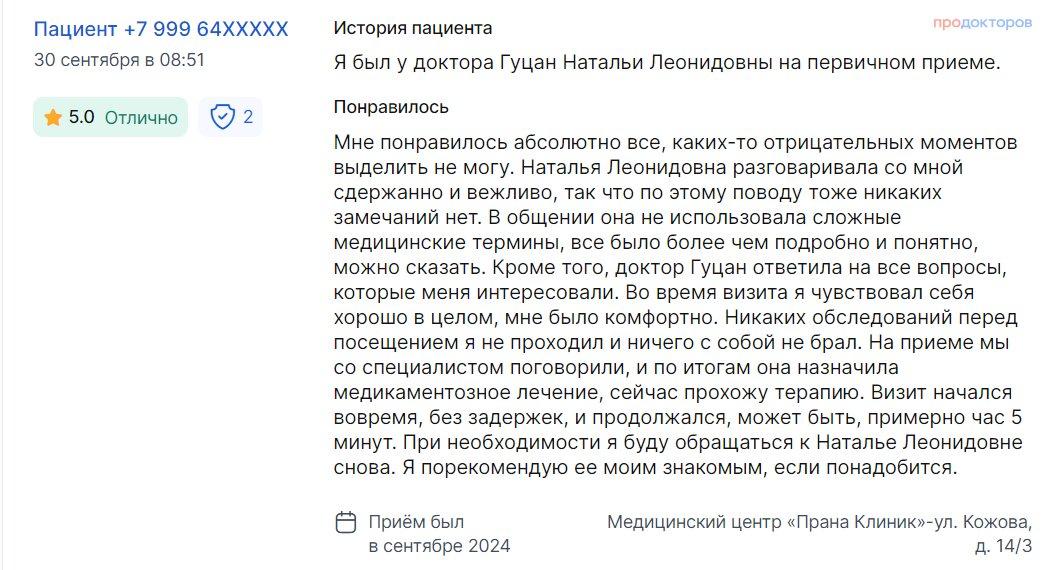1056x570 pixels.
Task: Click the Отлично rating label
Action: pos(141,118)
